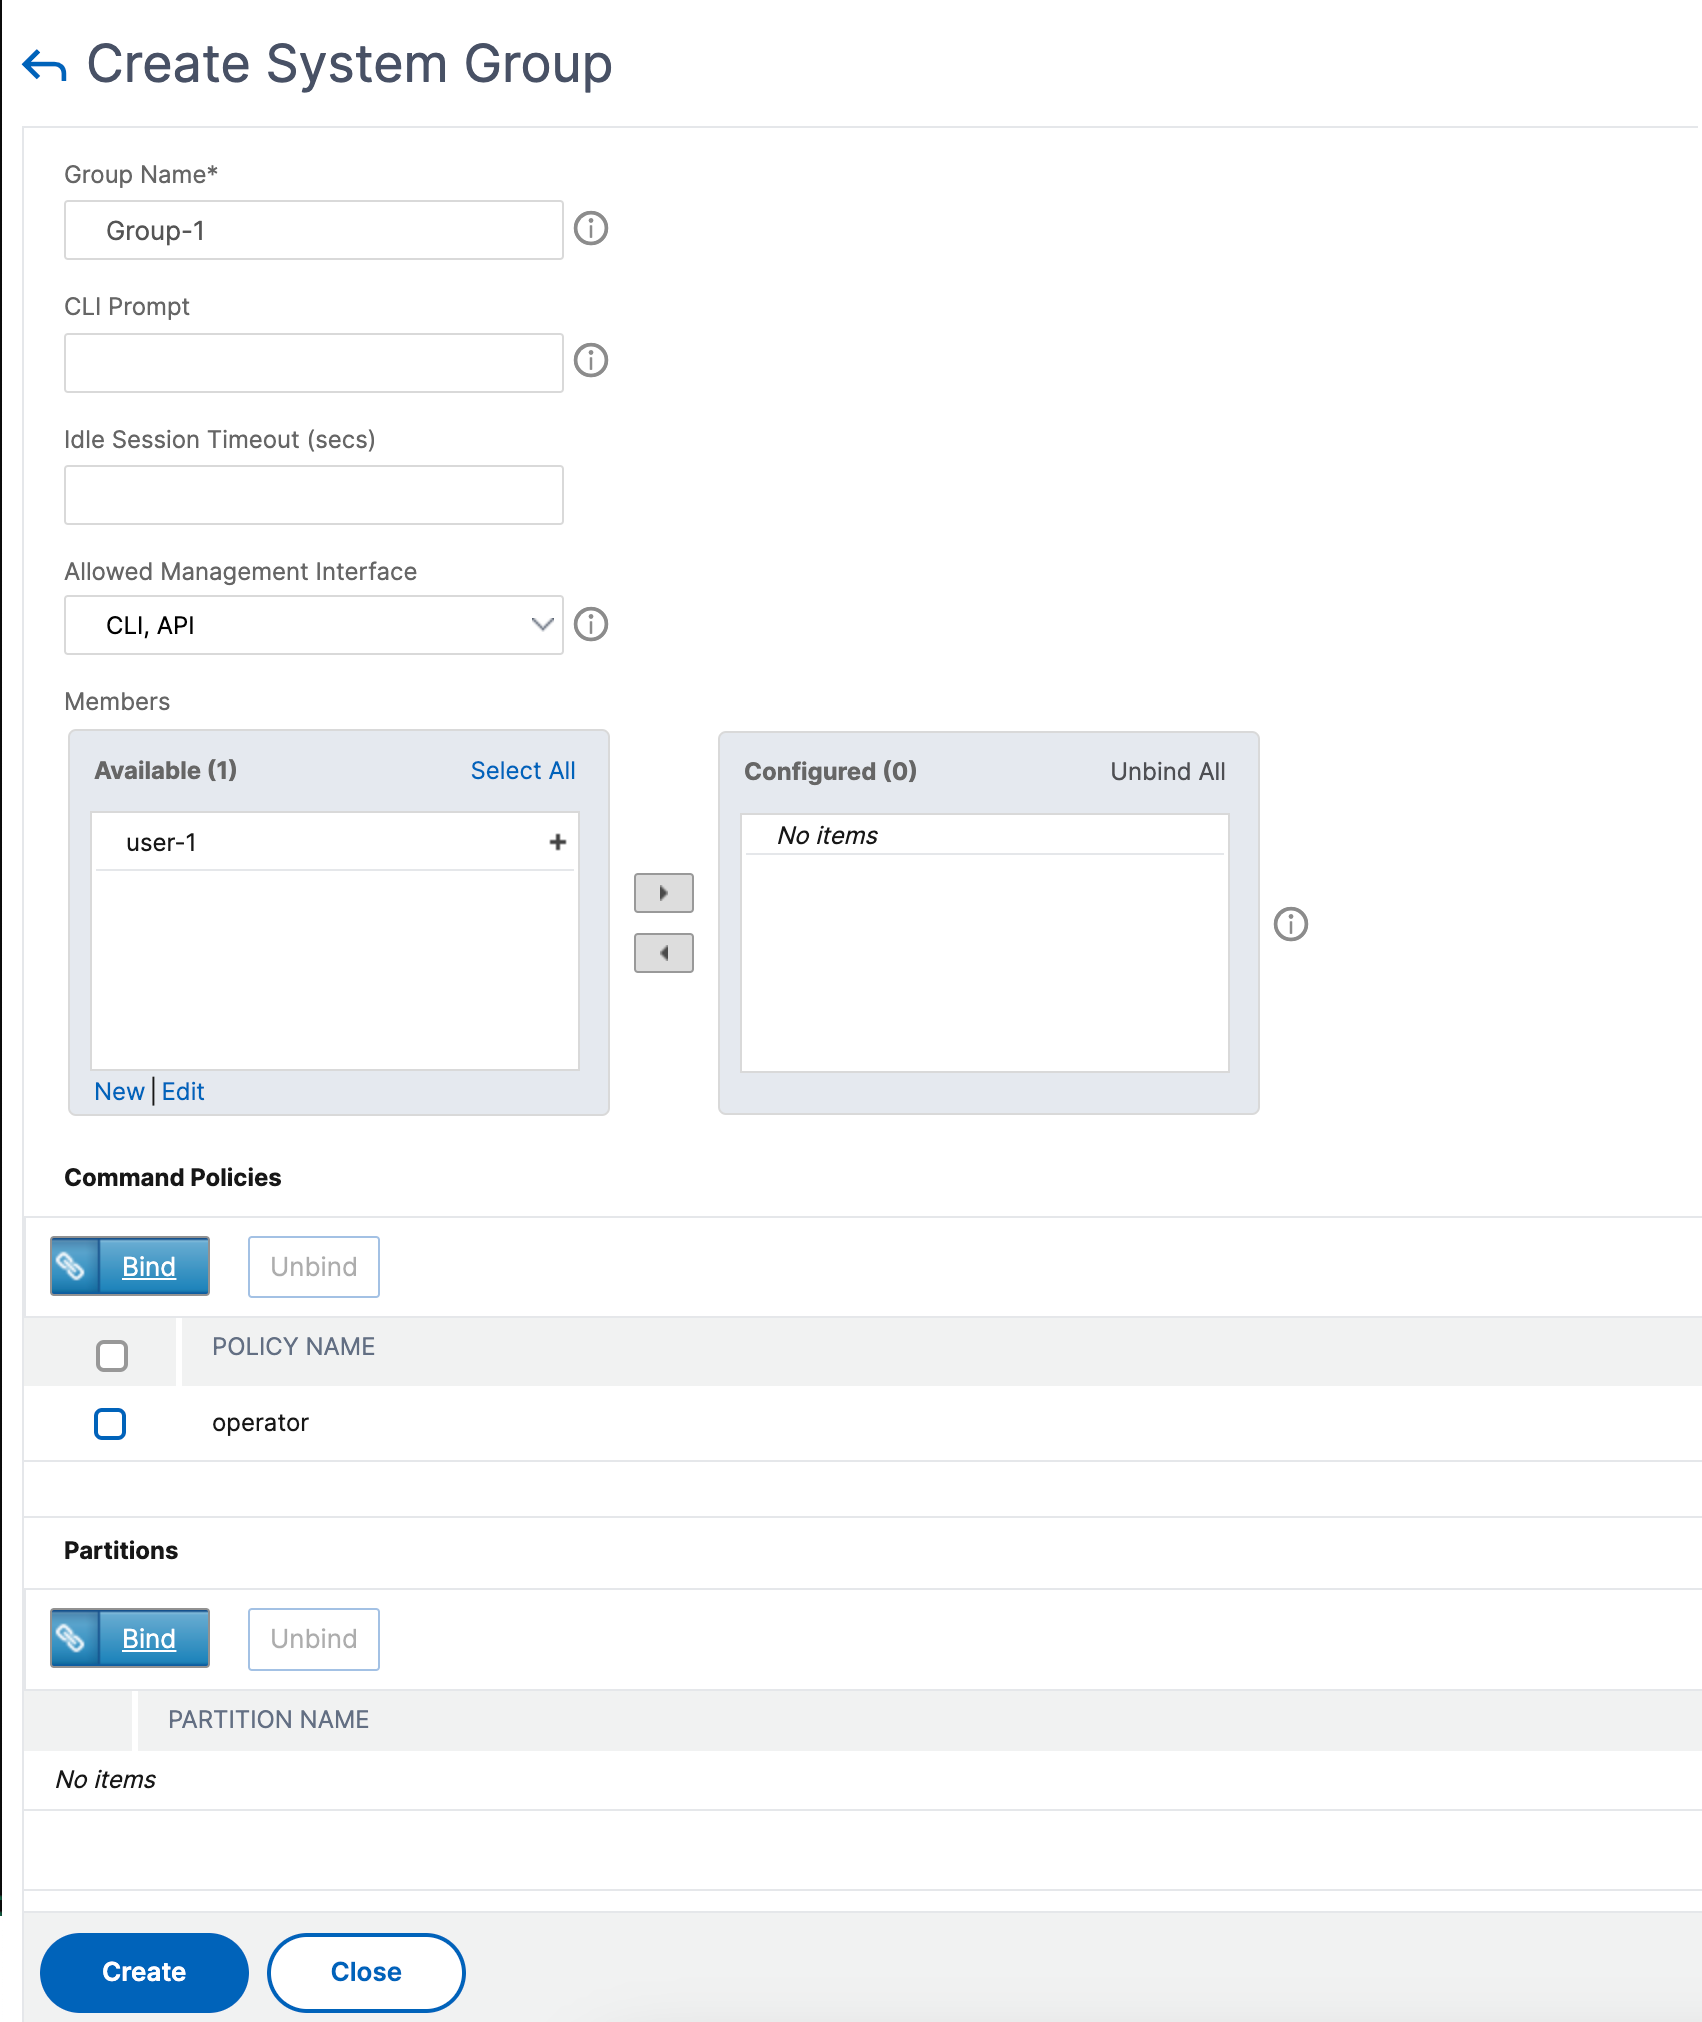Click the Close button
The width and height of the screenshot is (1702, 2022).
(366, 1972)
